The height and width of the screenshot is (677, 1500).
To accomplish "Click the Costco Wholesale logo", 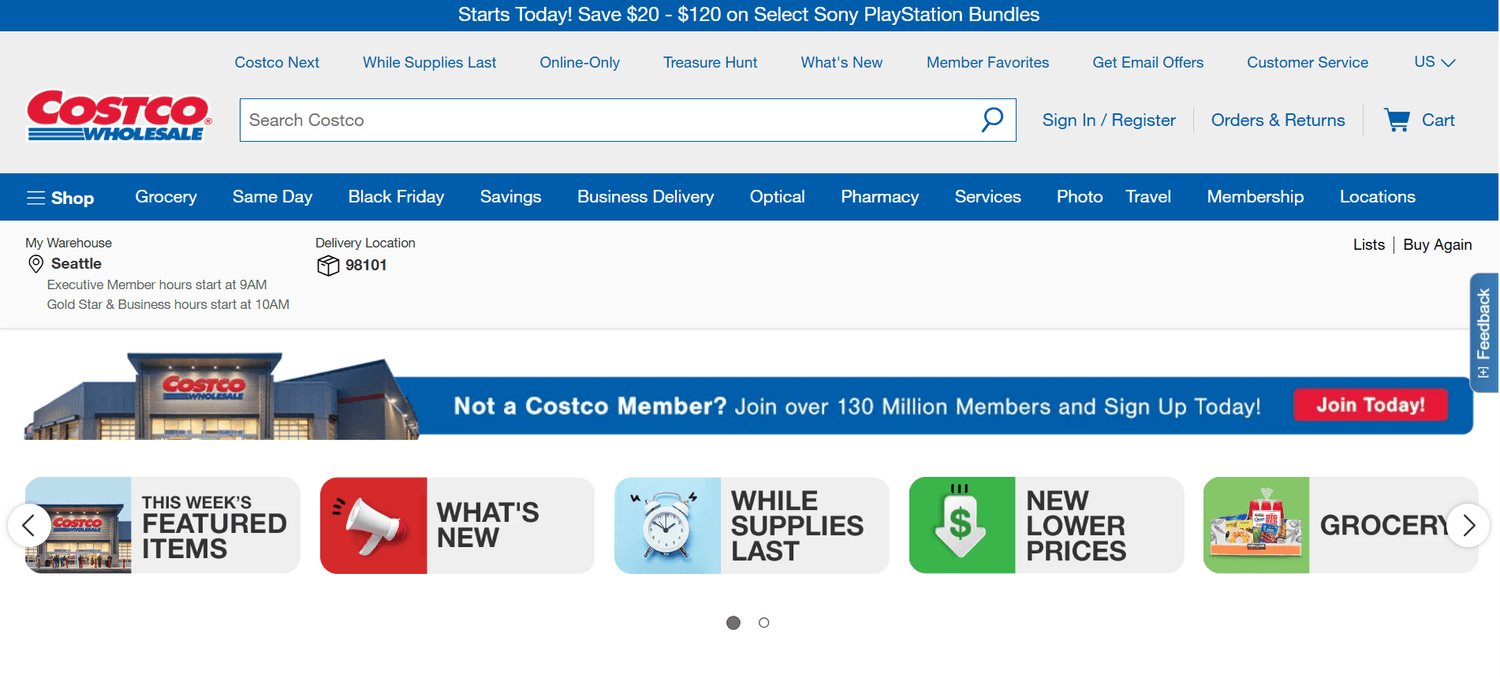I will point(117,117).
